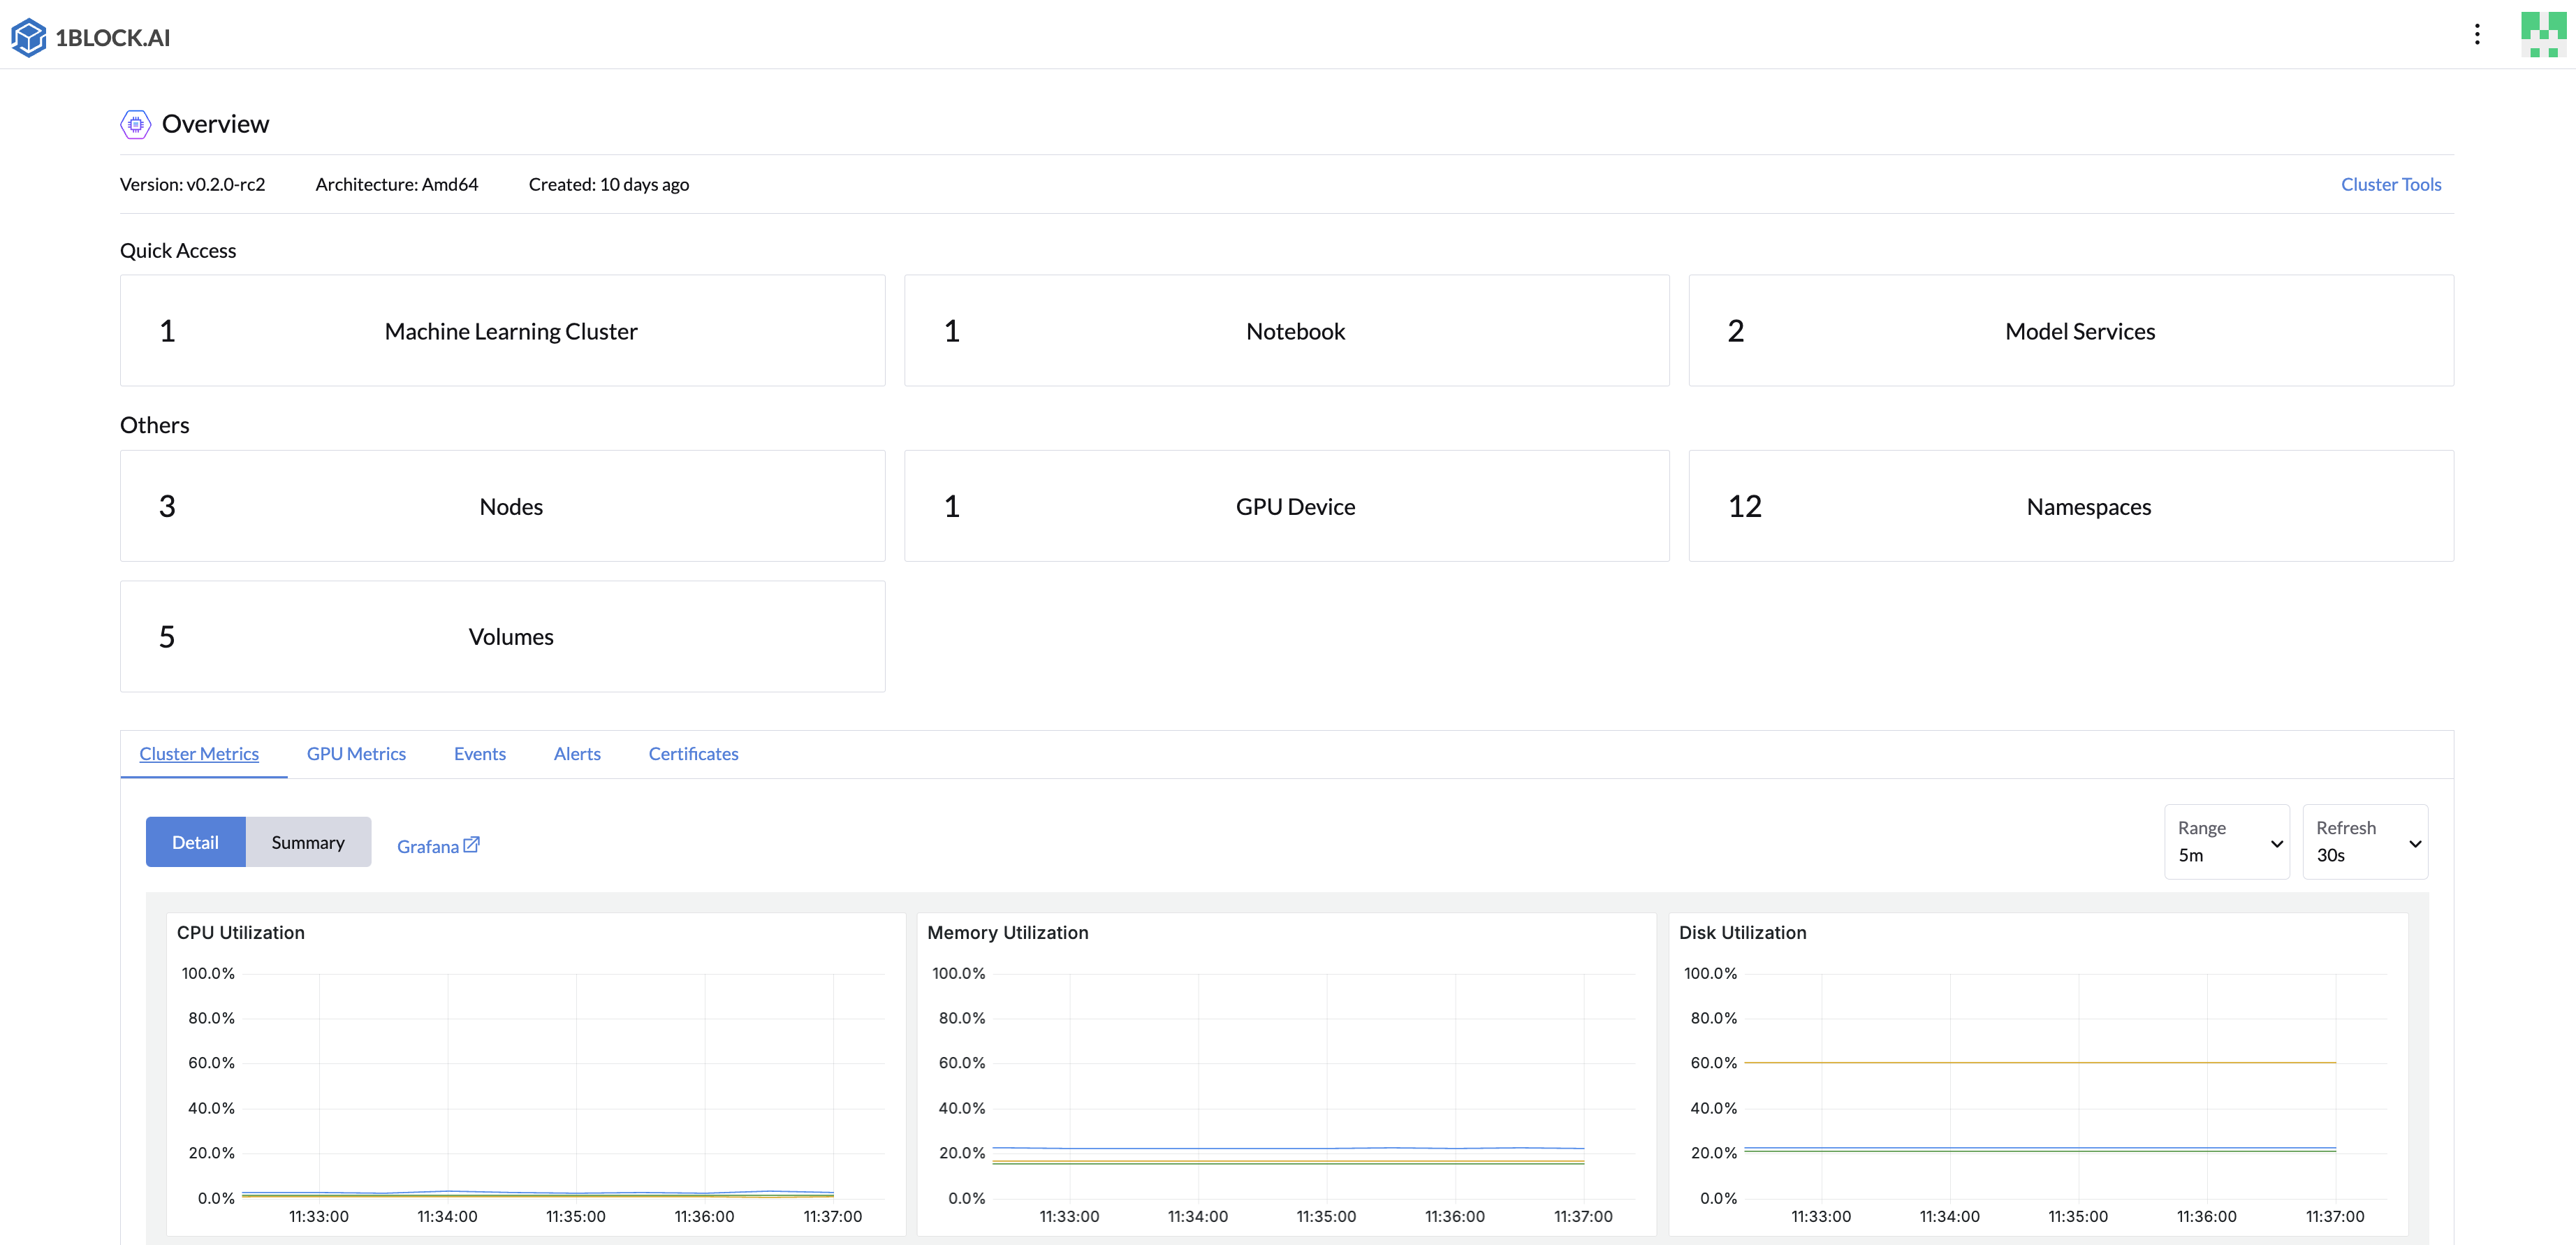The height and width of the screenshot is (1245, 2576).
Task: Click the Overview chip icon
Action: point(135,124)
